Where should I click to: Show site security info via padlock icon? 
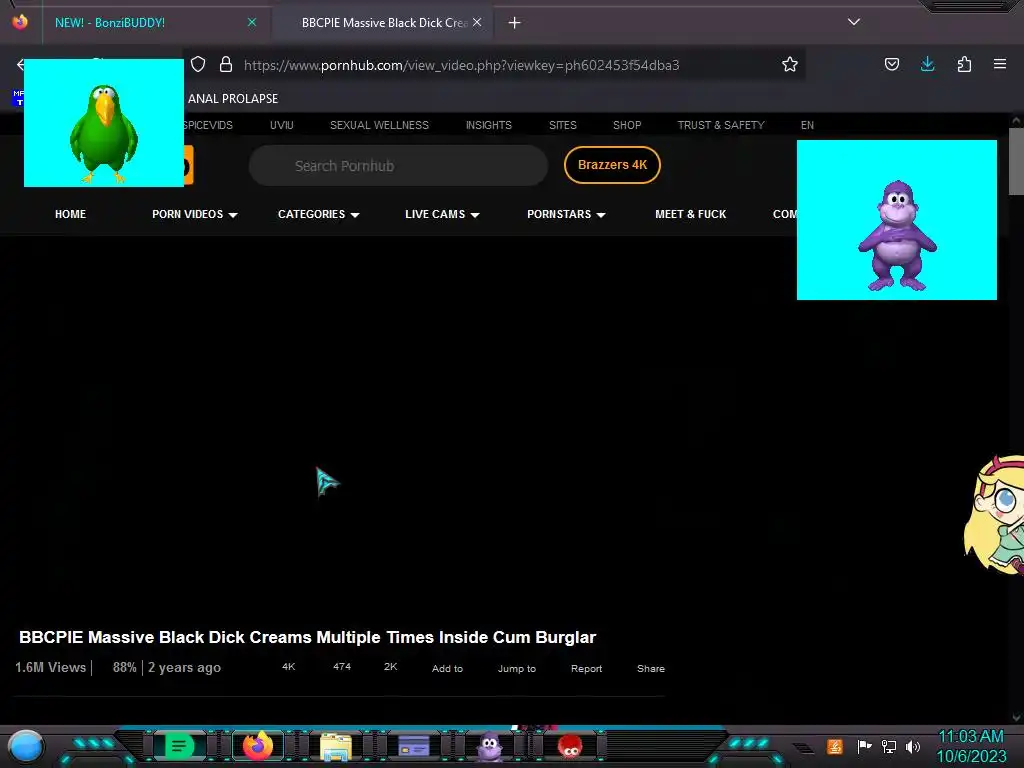(x=226, y=65)
